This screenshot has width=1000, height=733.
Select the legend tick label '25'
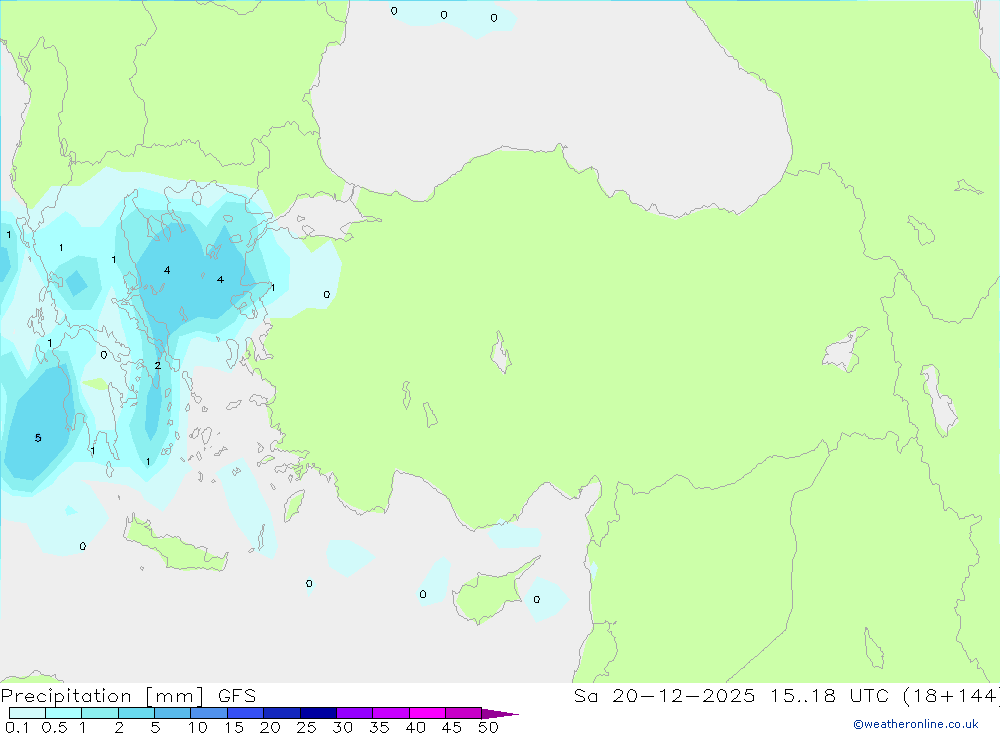pos(306,727)
